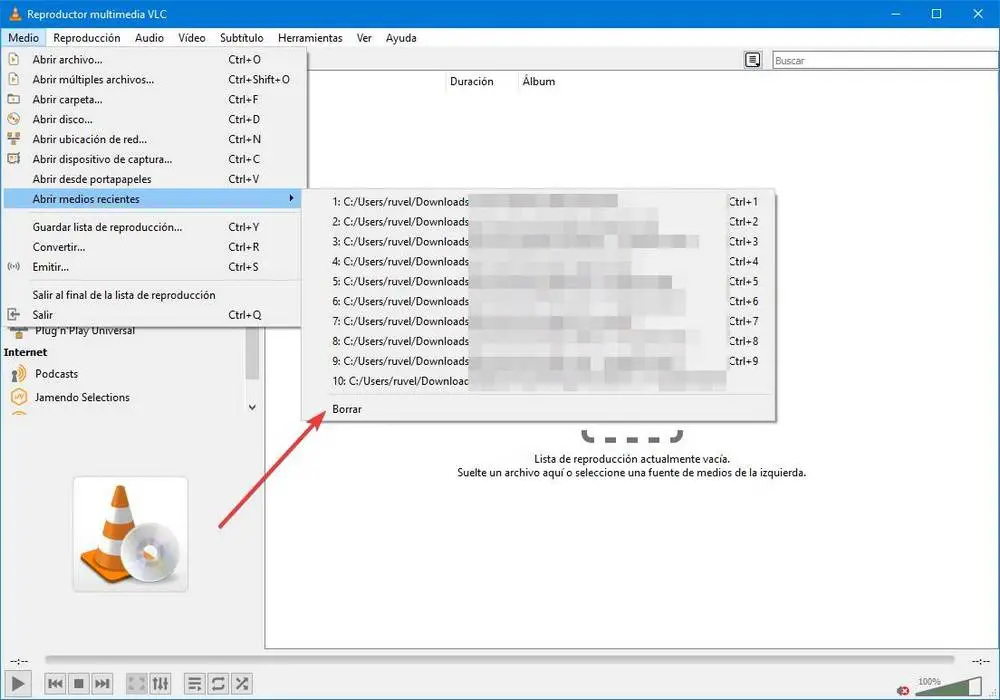Open the Reproducción menu
1000x700 pixels.
[x=87, y=38]
